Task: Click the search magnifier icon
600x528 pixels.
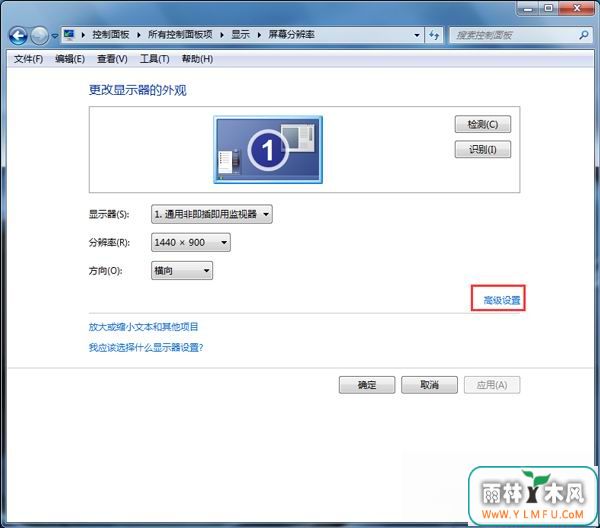Action: point(583,35)
